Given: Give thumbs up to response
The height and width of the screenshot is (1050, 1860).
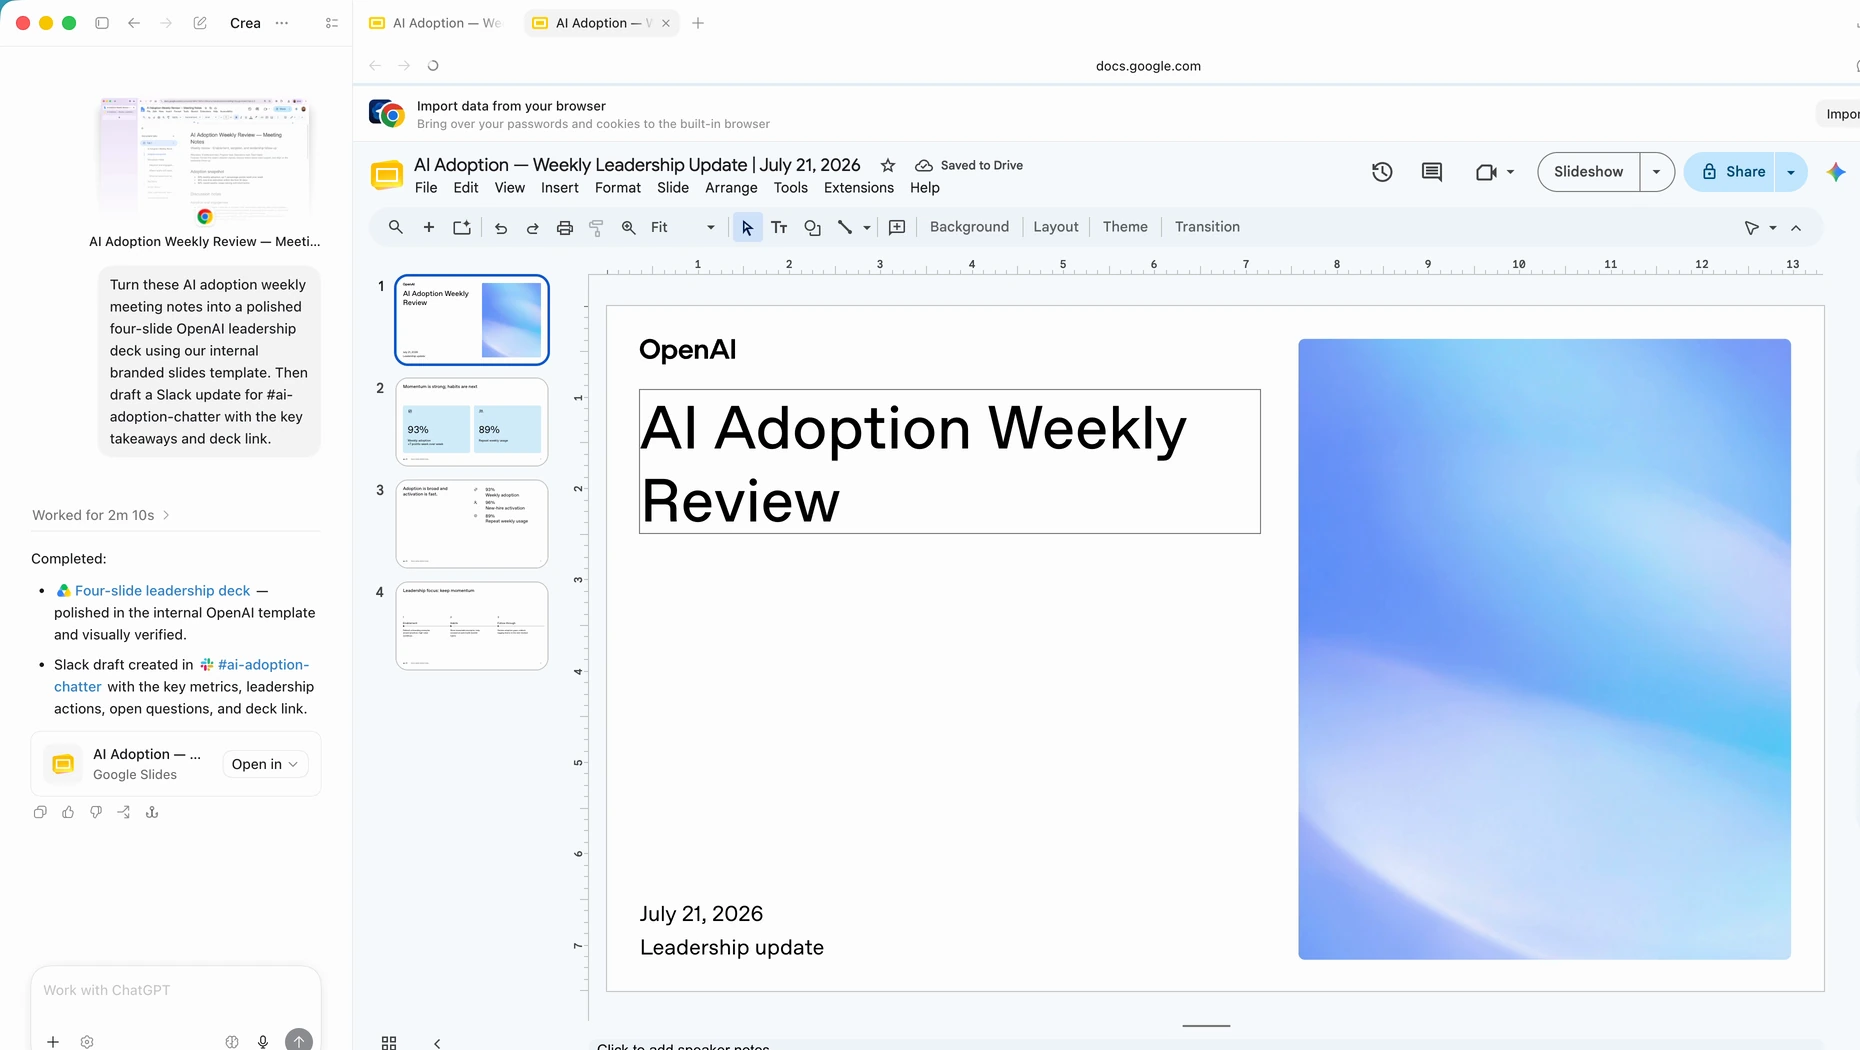Looking at the screenshot, I should [68, 812].
